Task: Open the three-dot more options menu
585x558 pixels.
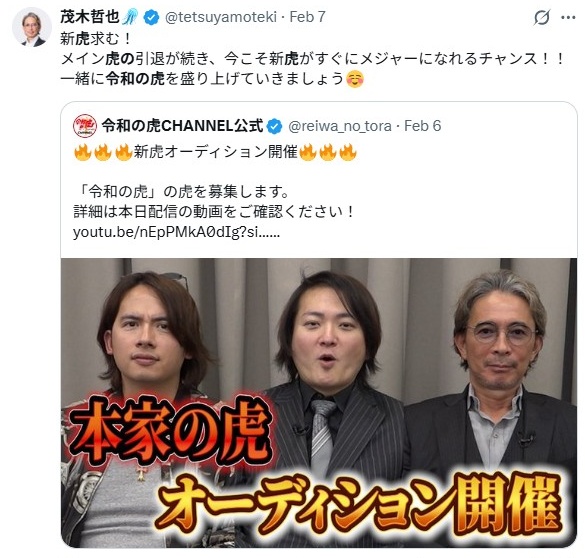Action: click(568, 18)
